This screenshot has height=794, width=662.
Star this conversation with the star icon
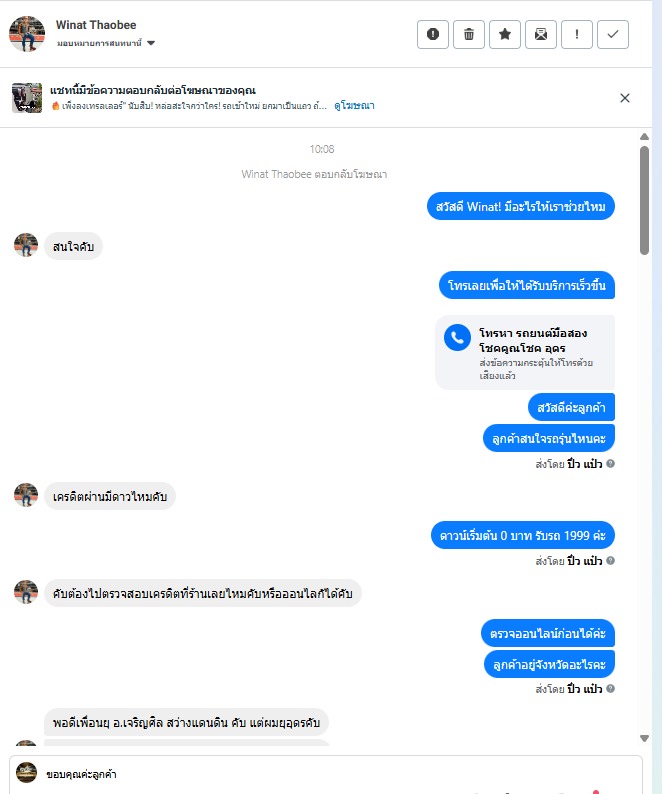click(x=504, y=34)
